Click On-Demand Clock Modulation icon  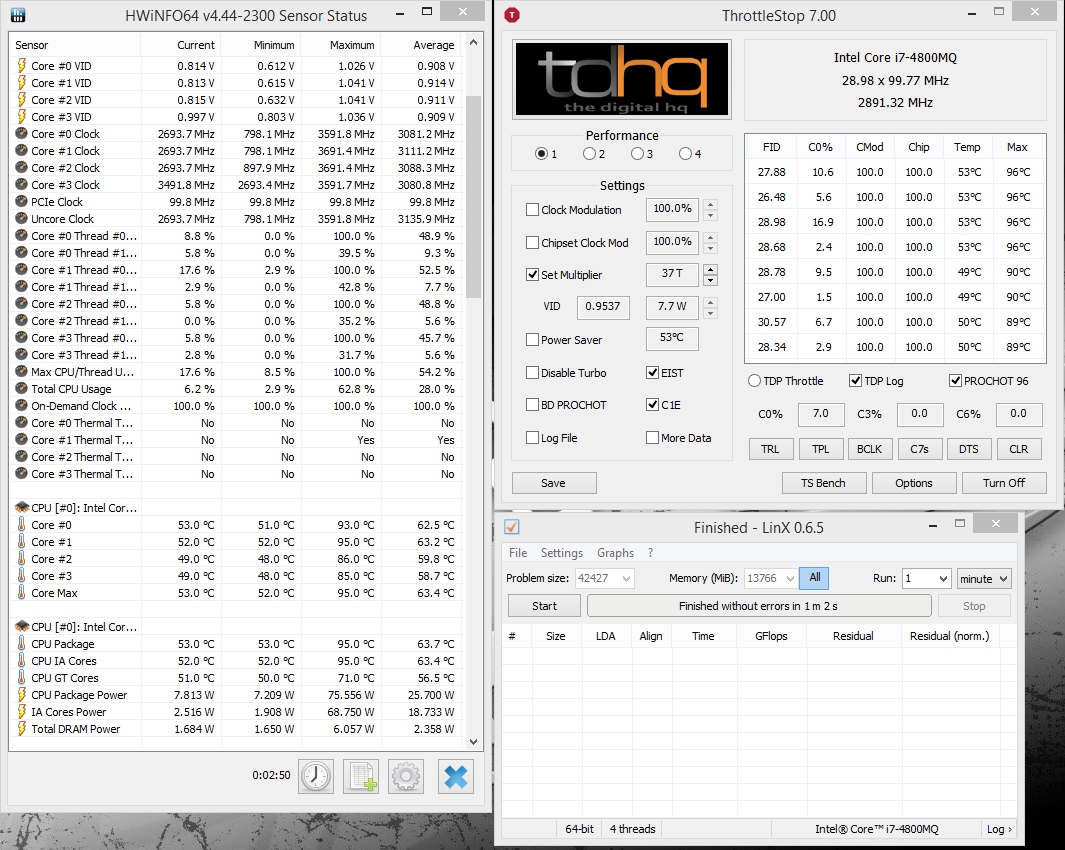coord(22,406)
